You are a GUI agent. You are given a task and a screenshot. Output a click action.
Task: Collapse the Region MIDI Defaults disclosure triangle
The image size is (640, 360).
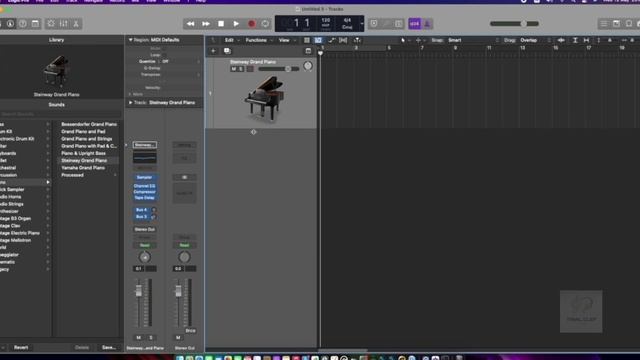[x=130, y=40]
